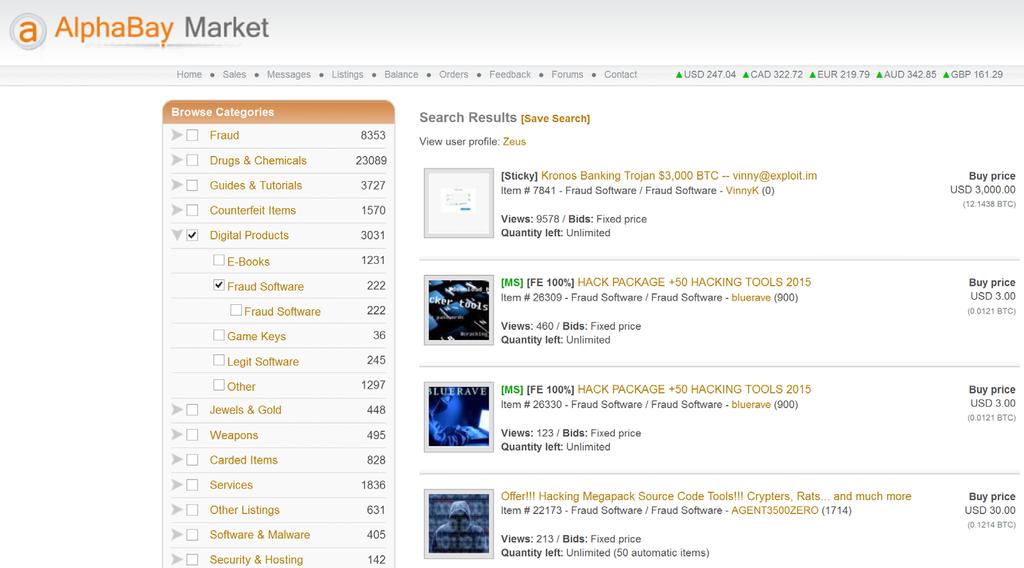
Task: Open Messages in navigation bar
Action: tap(289, 74)
